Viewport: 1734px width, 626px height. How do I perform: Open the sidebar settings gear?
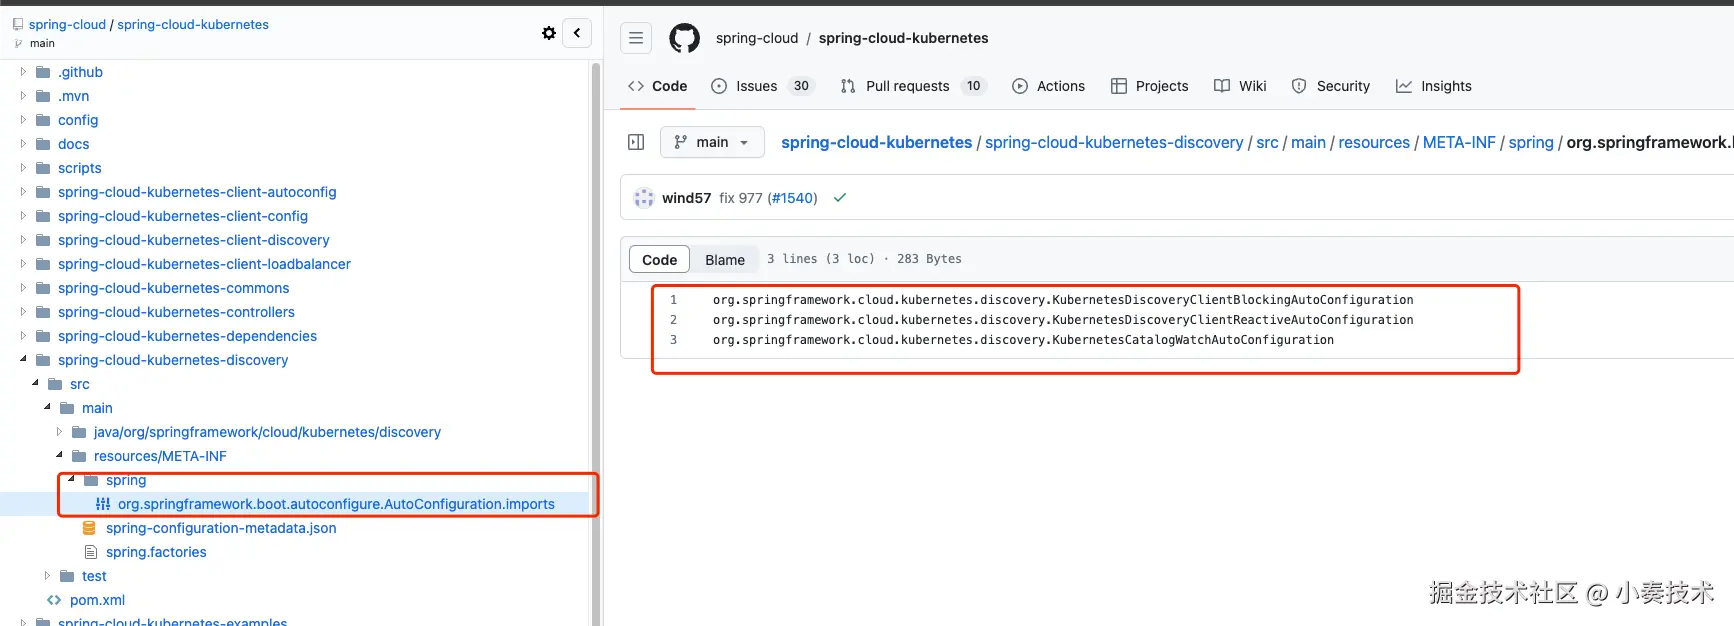(x=549, y=33)
